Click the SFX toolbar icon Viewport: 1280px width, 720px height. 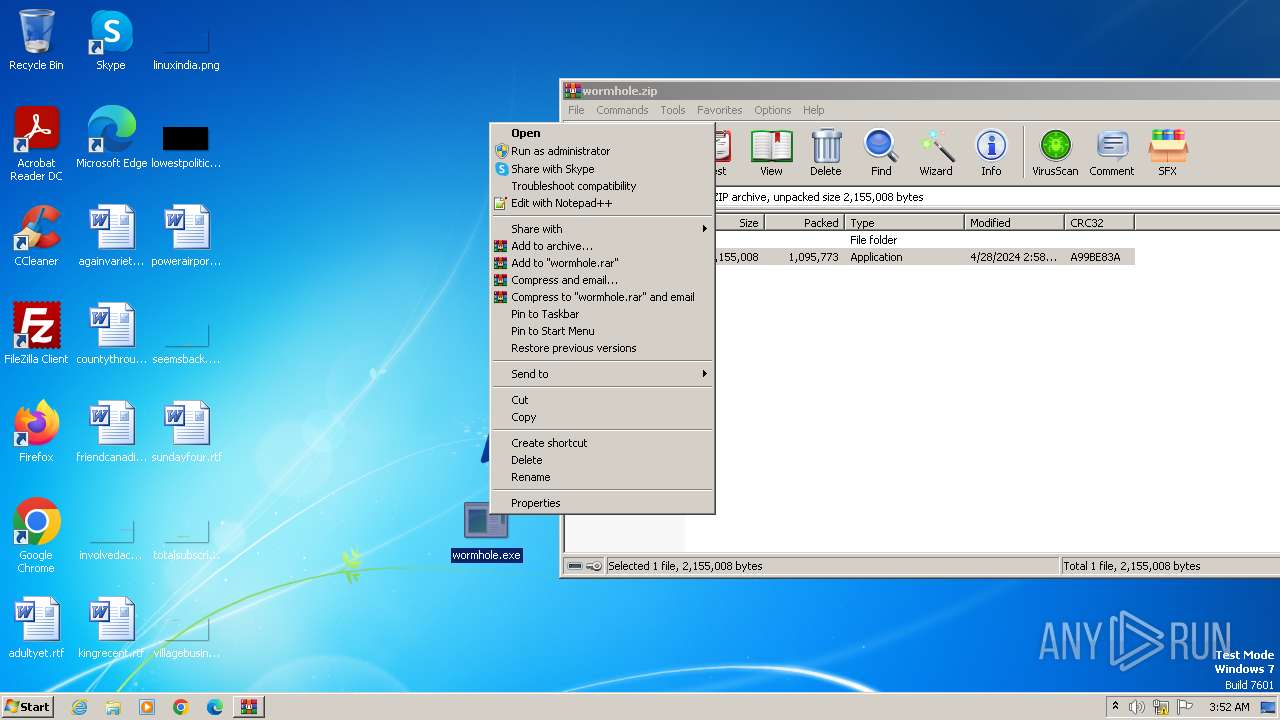point(1167,153)
